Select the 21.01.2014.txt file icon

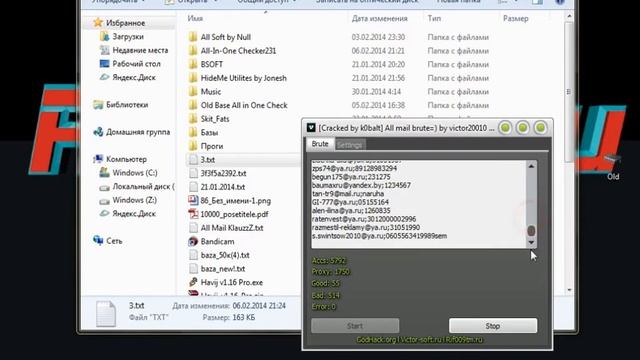193,187
